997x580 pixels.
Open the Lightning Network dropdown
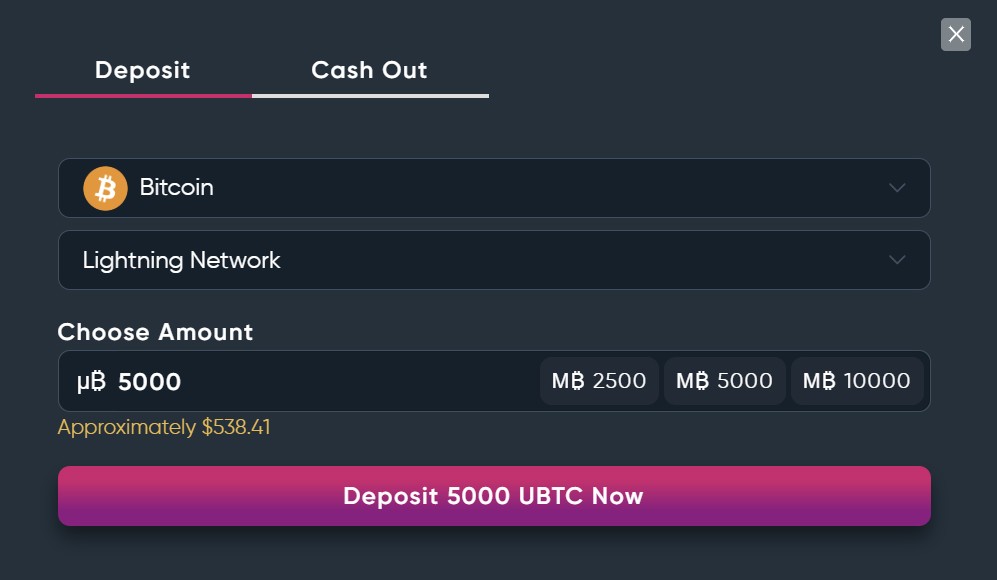click(x=494, y=260)
